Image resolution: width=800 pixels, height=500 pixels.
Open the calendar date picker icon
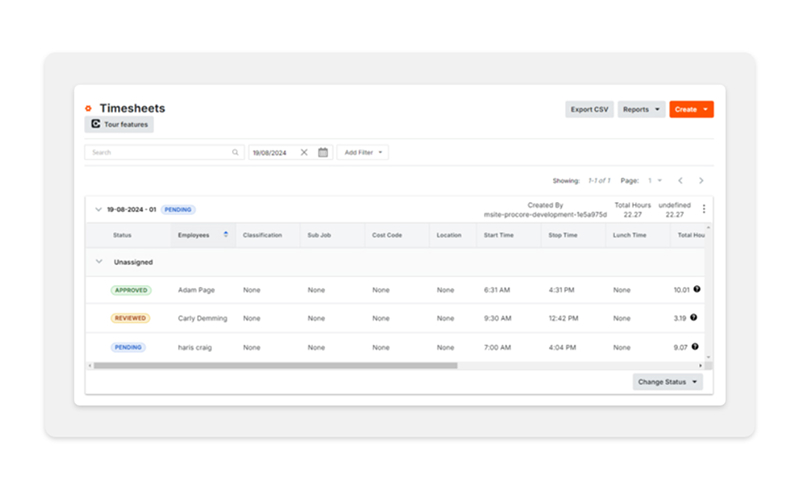pyautogui.click(x=323, y=153)
